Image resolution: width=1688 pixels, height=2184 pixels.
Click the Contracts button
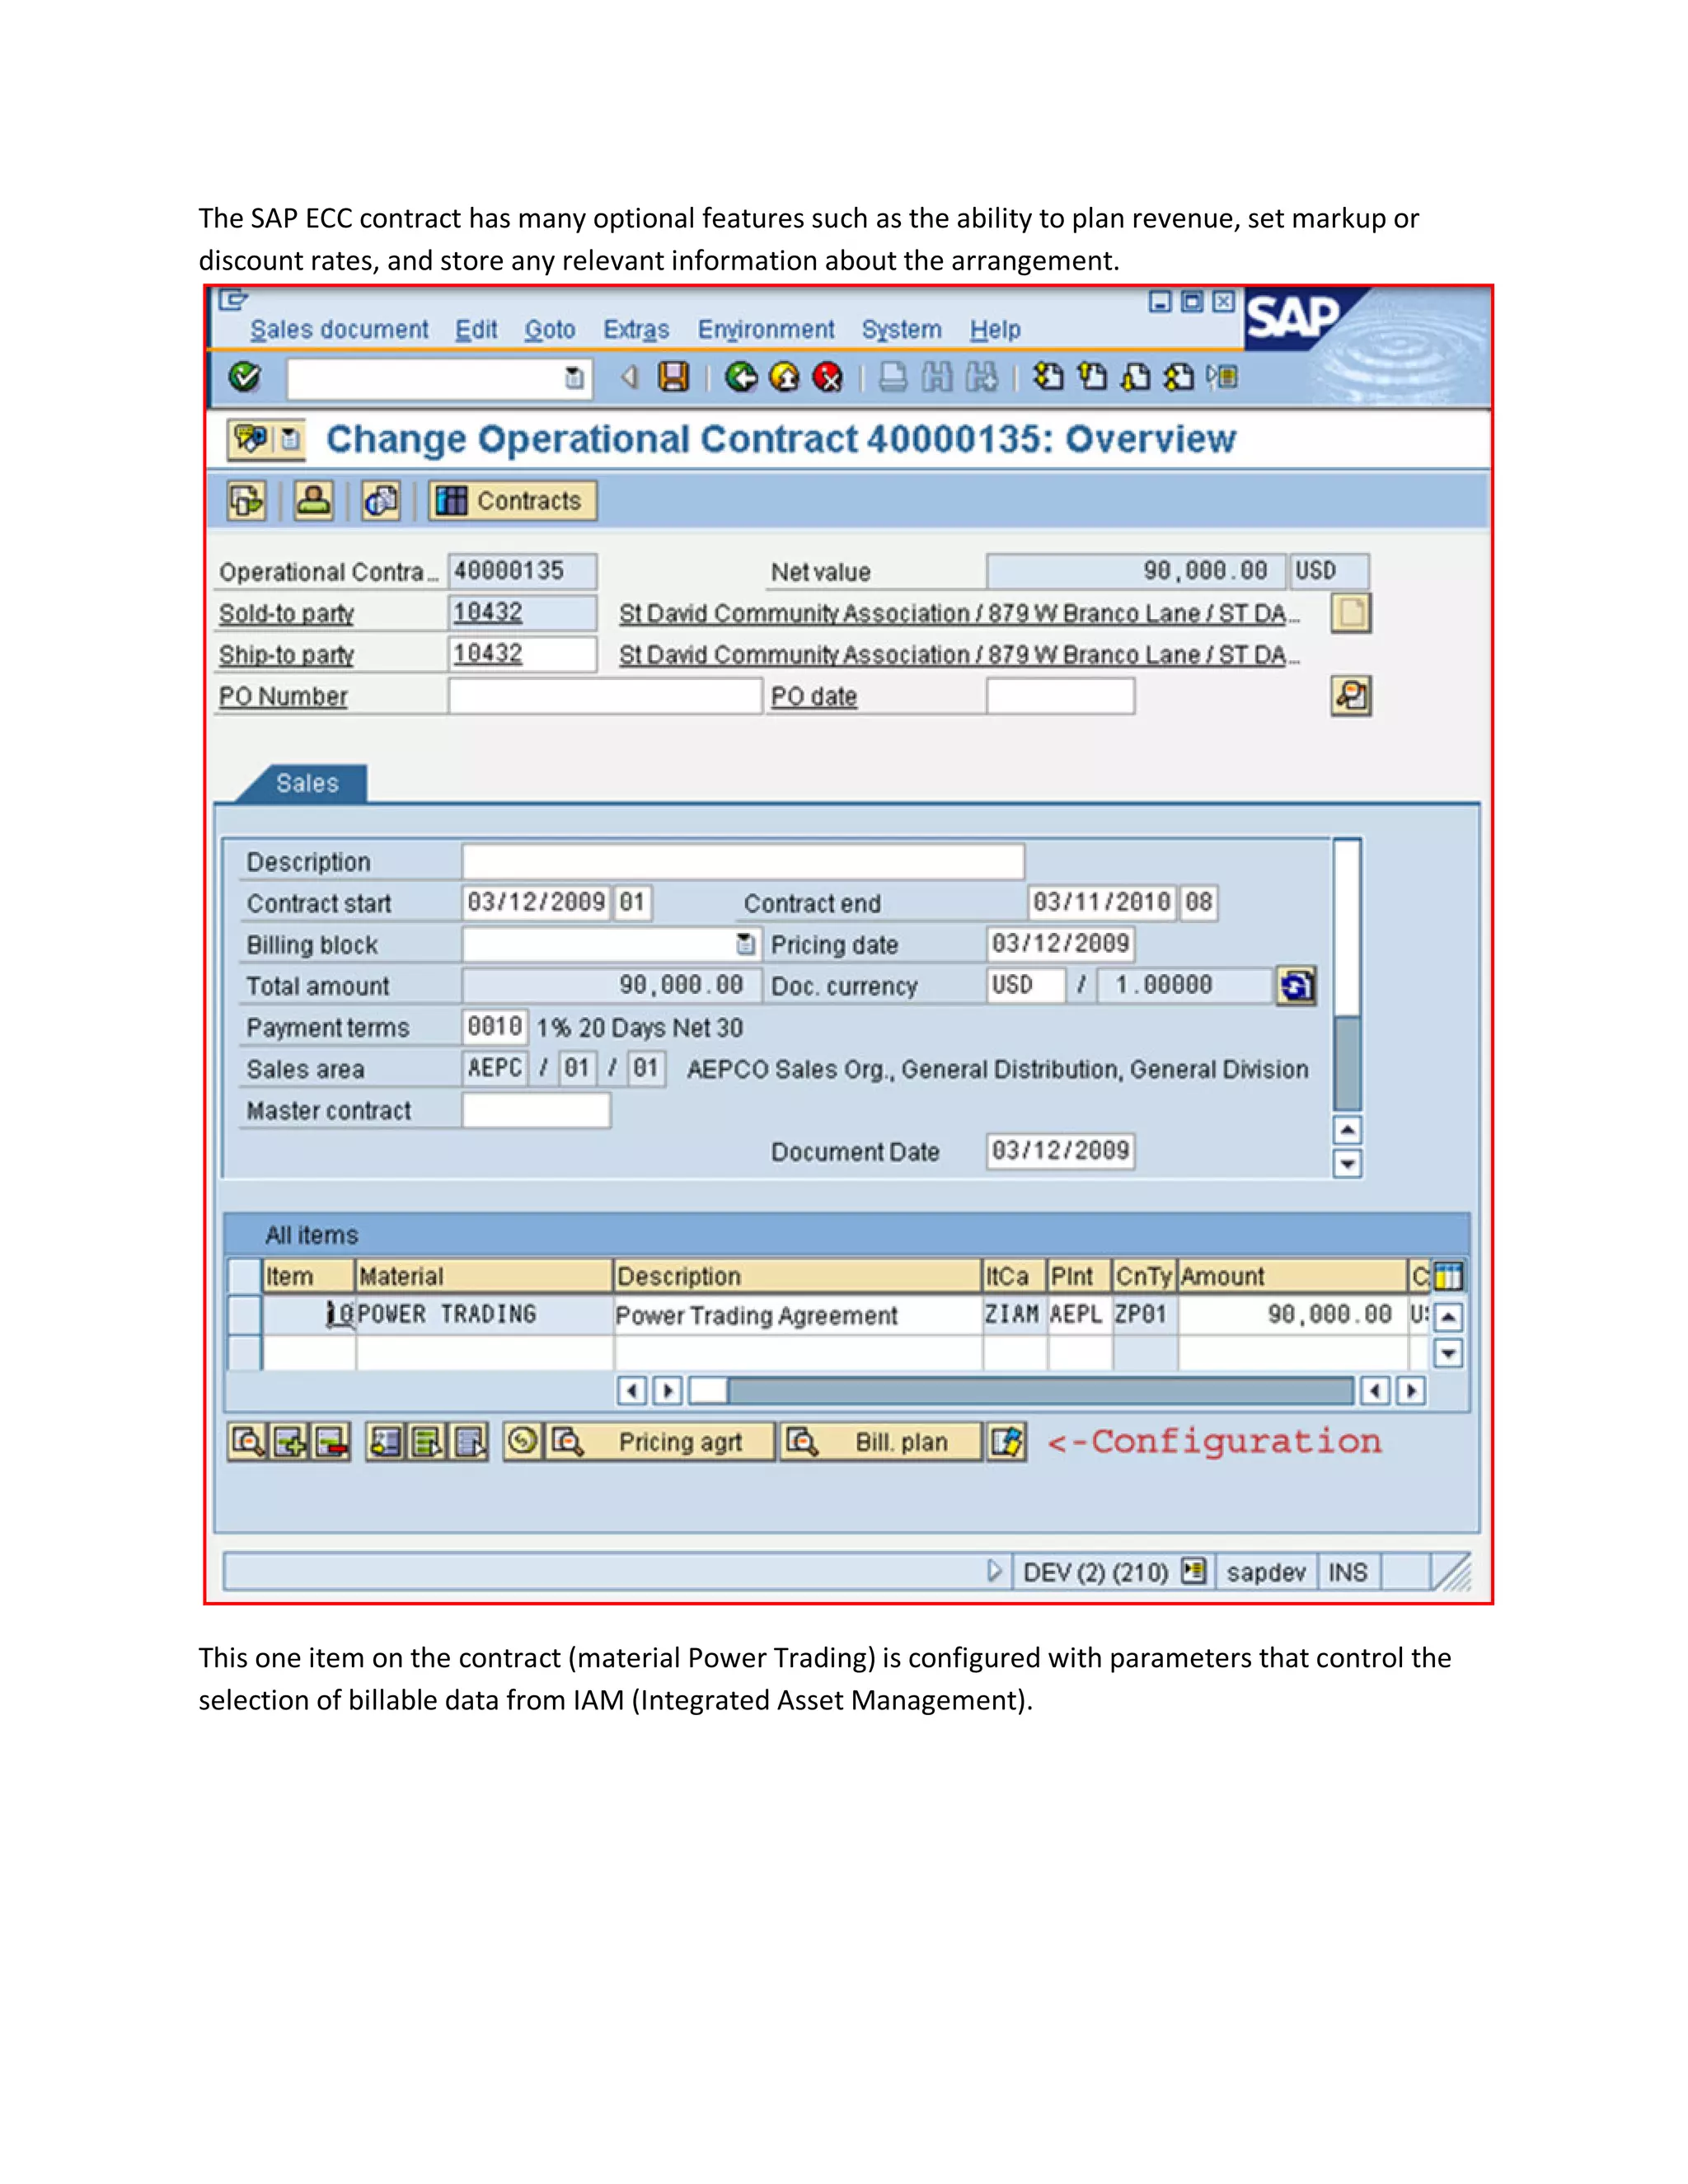pos(512,500)
